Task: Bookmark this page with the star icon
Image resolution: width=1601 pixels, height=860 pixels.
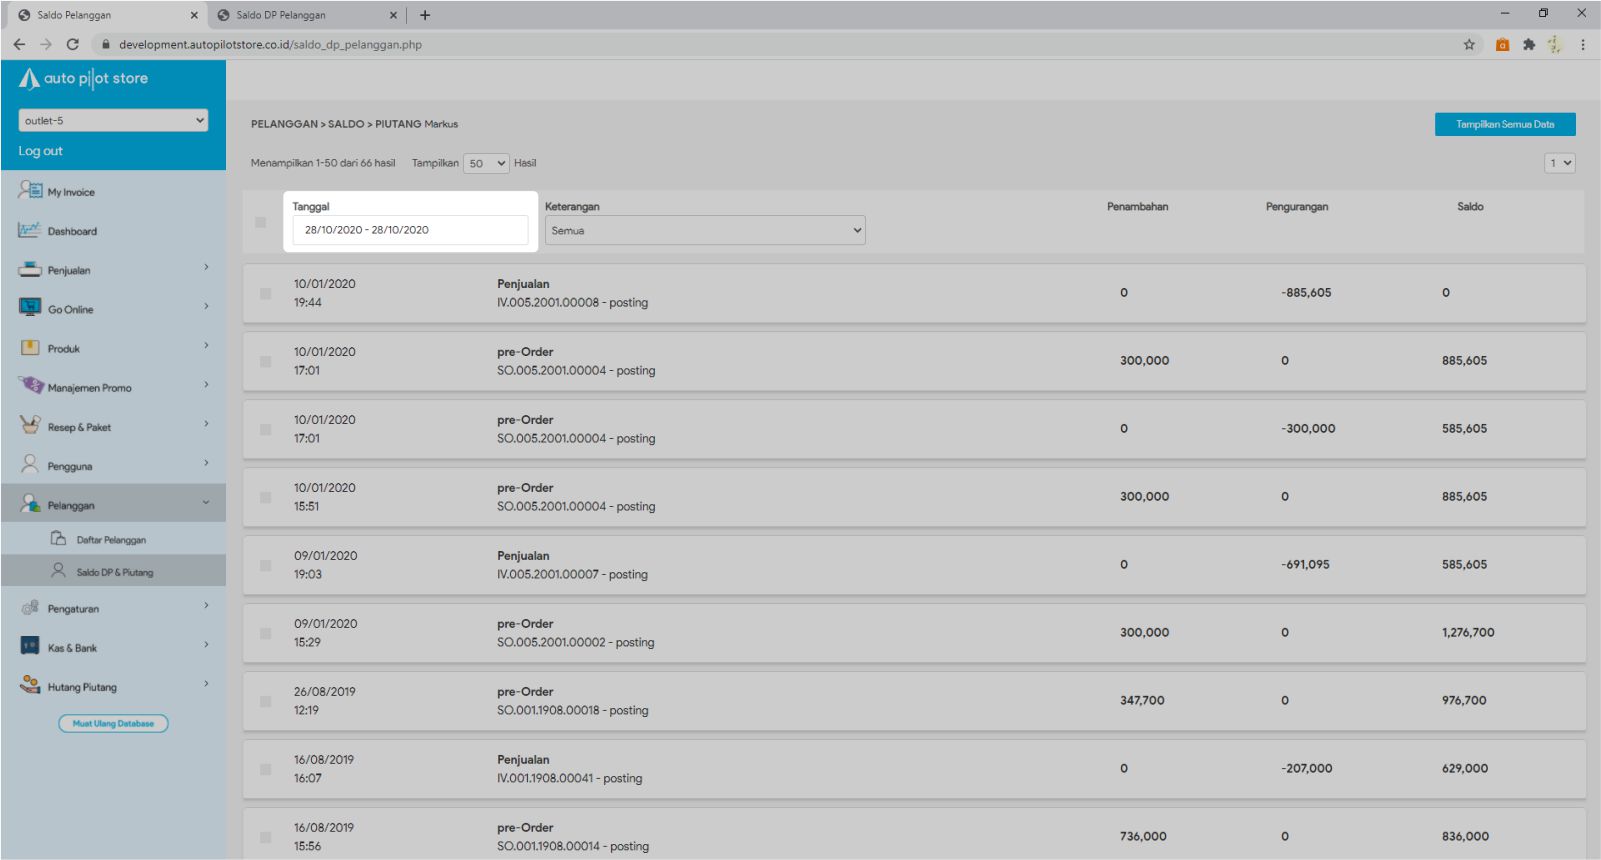Action: point(1469,44)
